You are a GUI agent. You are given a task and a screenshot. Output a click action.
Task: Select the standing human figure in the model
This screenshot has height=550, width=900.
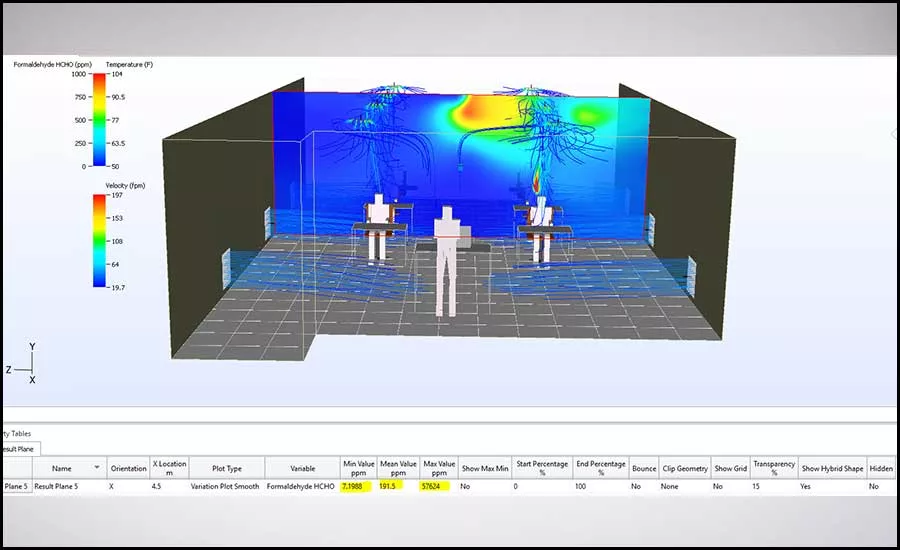coord(445,261)
